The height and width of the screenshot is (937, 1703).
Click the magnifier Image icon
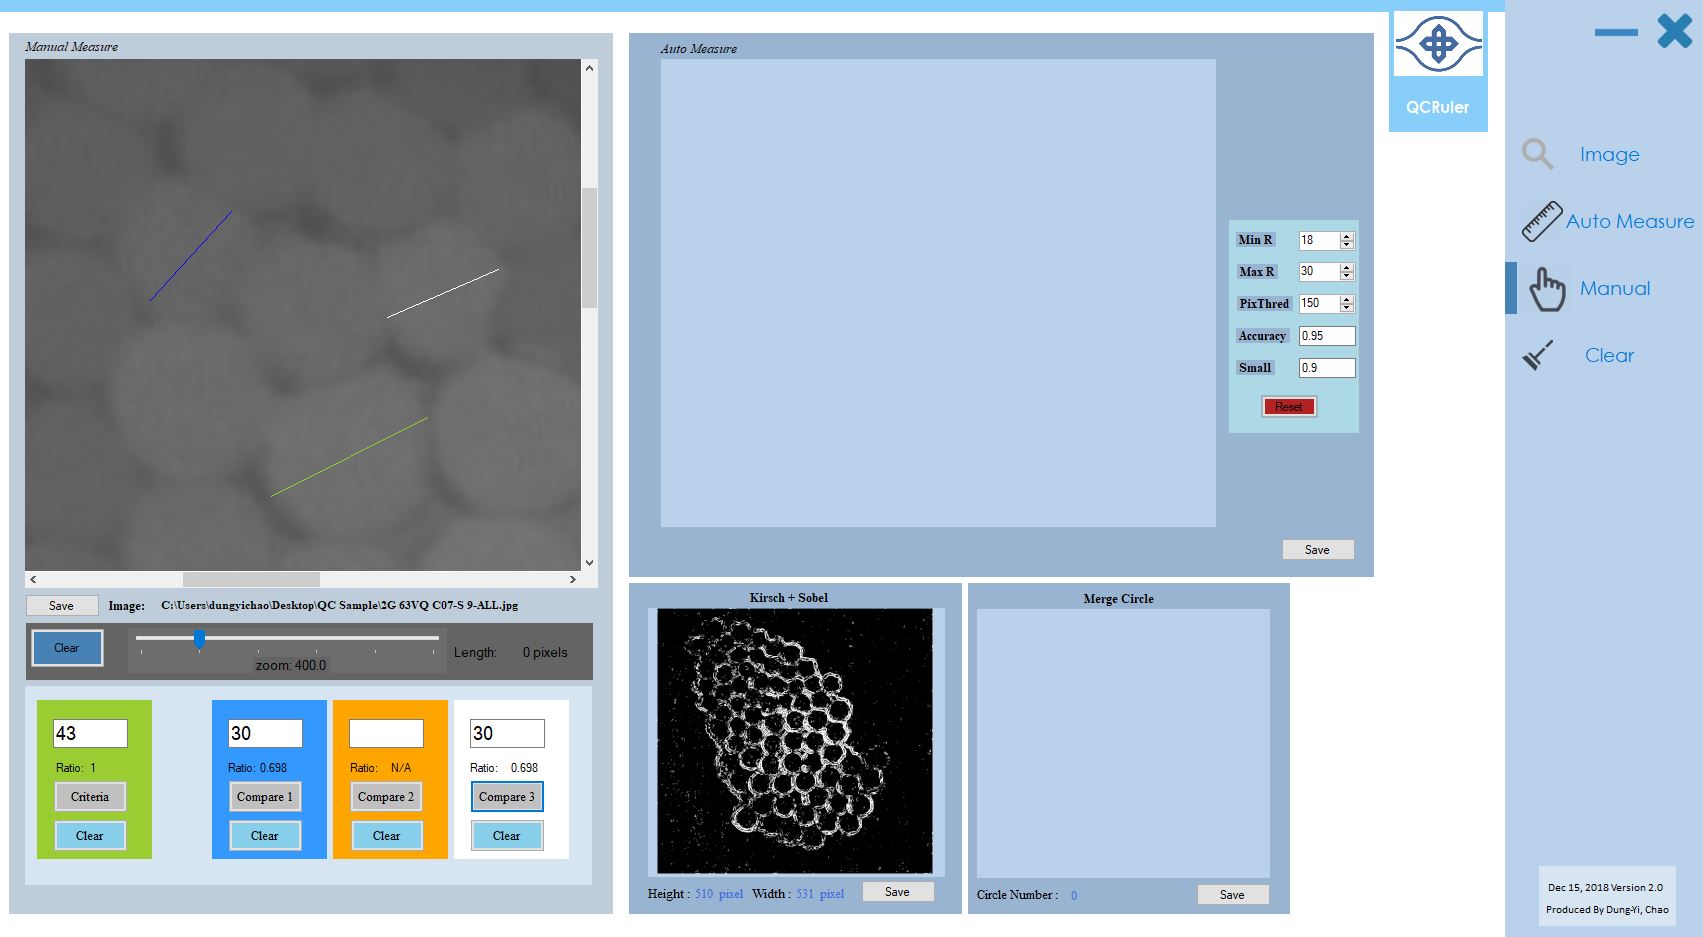click(x=1537, y=154)
